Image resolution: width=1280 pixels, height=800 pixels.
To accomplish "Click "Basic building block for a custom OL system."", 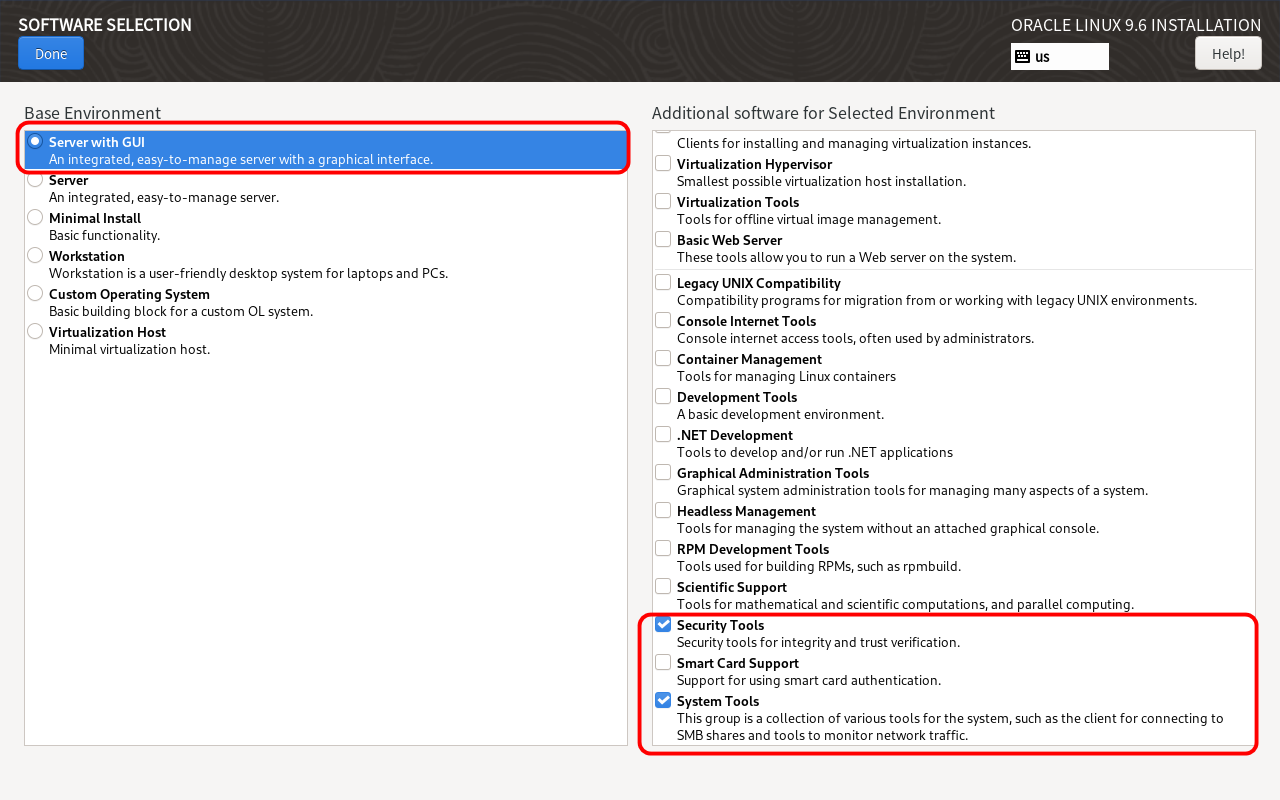I will 181,311.
